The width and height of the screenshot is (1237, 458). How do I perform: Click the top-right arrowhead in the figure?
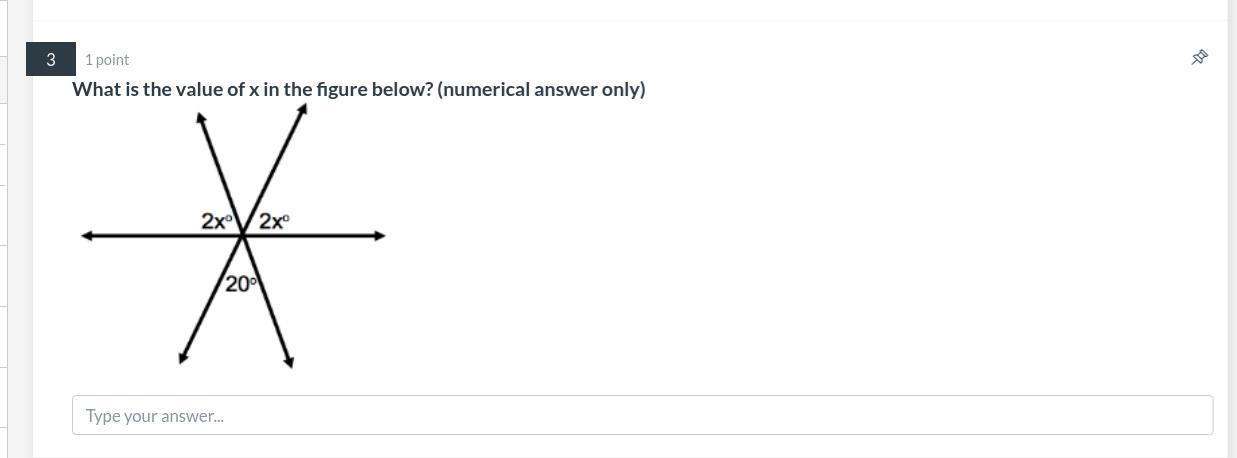click(303, 109)
